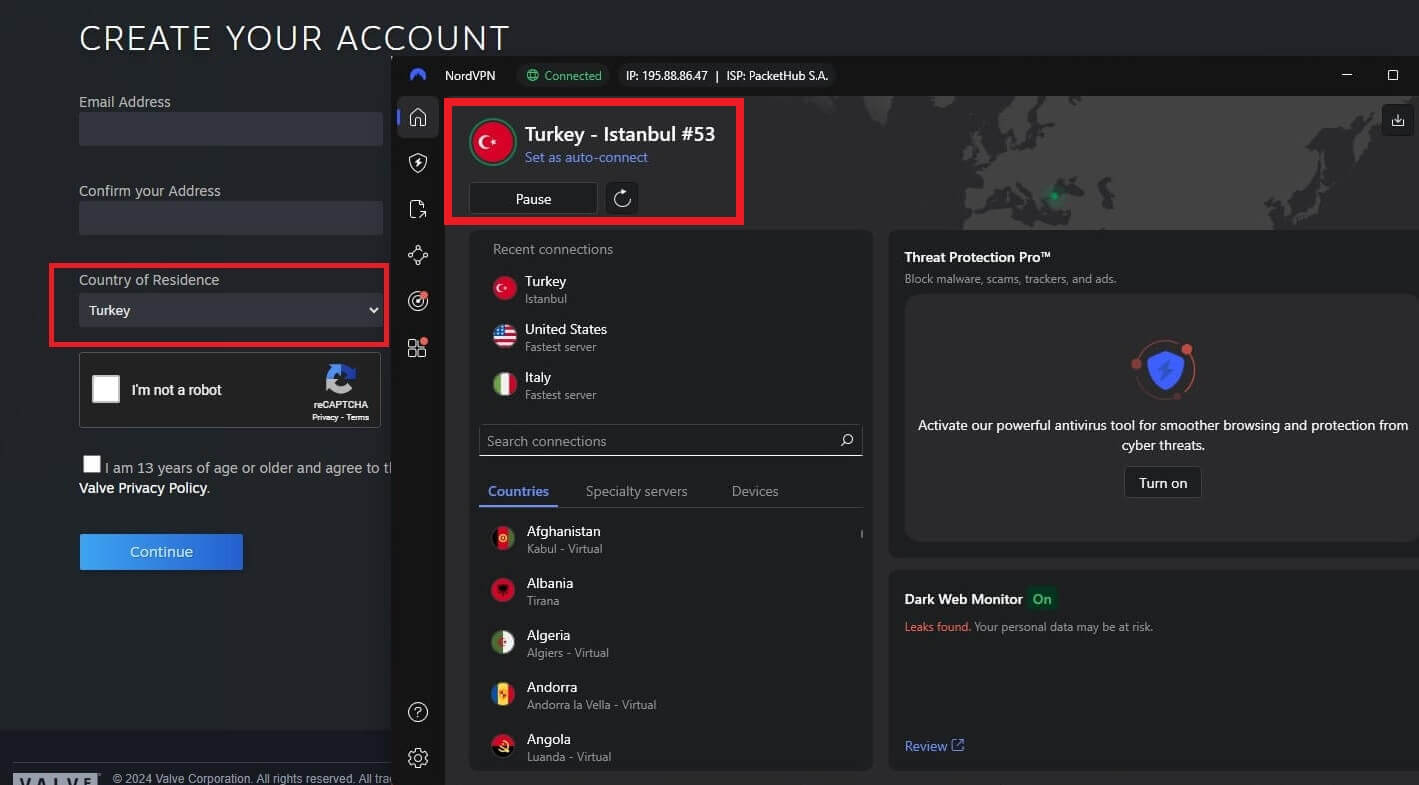Open the file sharing sidebar icon
This screenshot has width=1419, height=785.
click(x=417, y=209)
